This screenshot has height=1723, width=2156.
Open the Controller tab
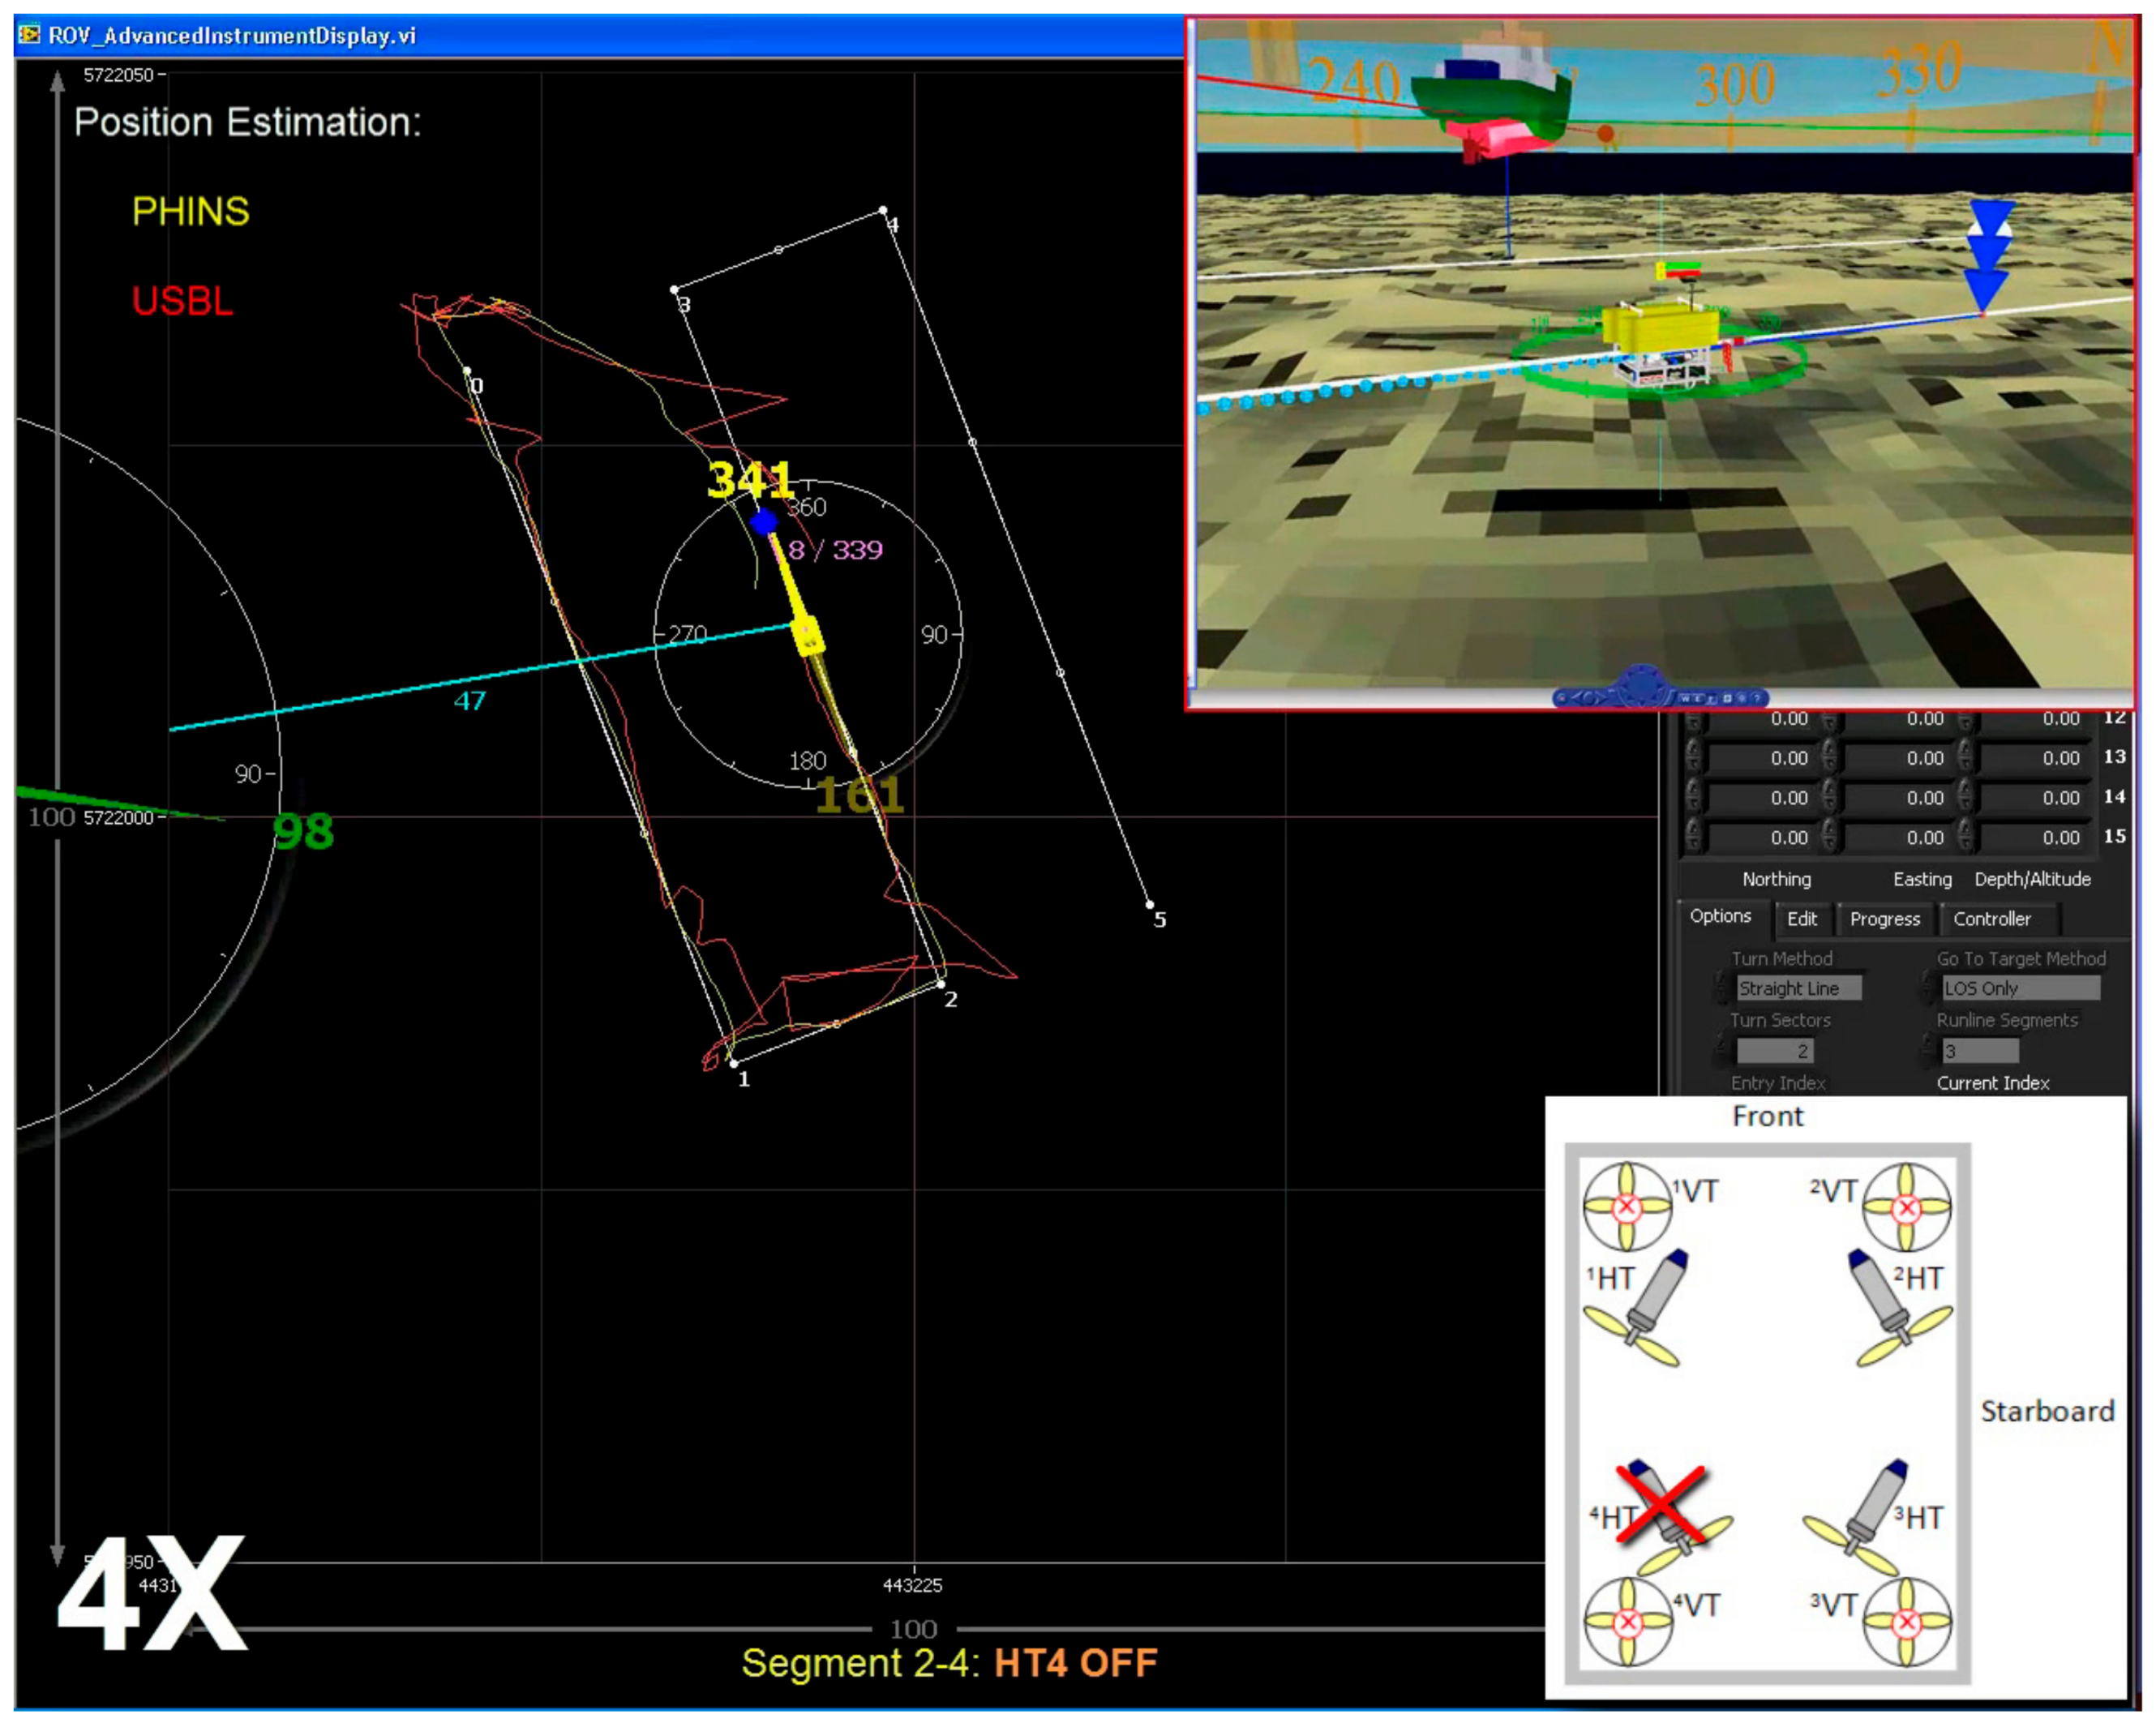pos(1991,919)
